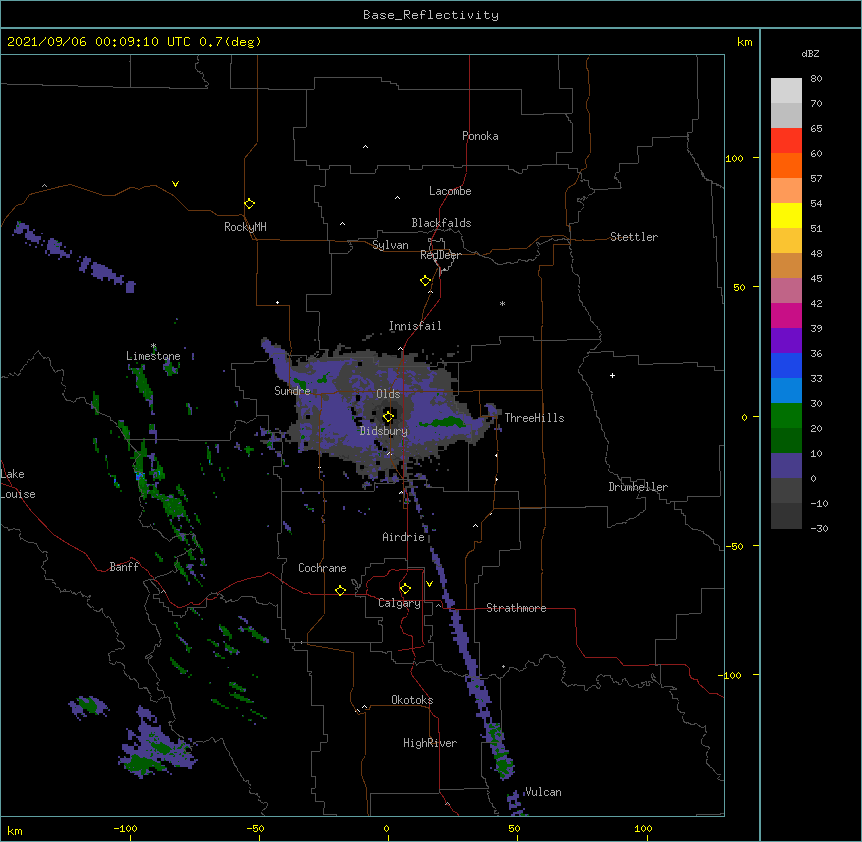Click the Limestone label

pos(153,356)
